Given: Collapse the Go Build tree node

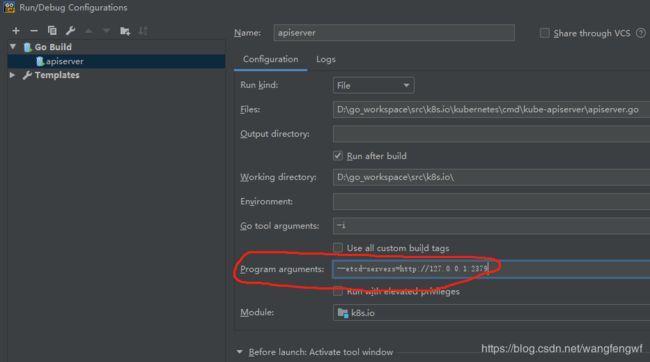Looking at the screenshot, I should pos(13,47).
